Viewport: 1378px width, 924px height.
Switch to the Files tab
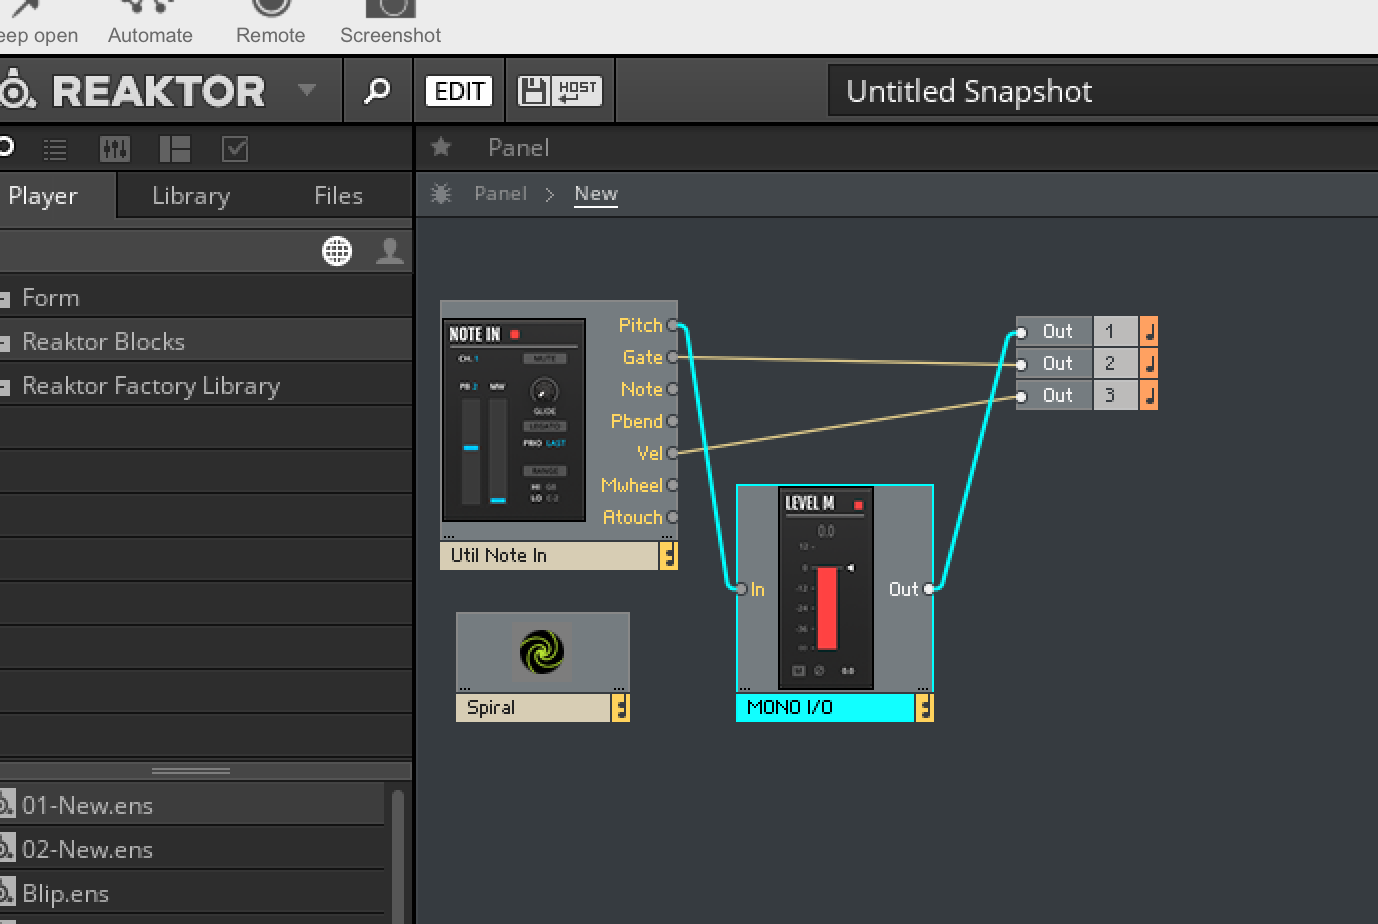click(x=338, y=196)
